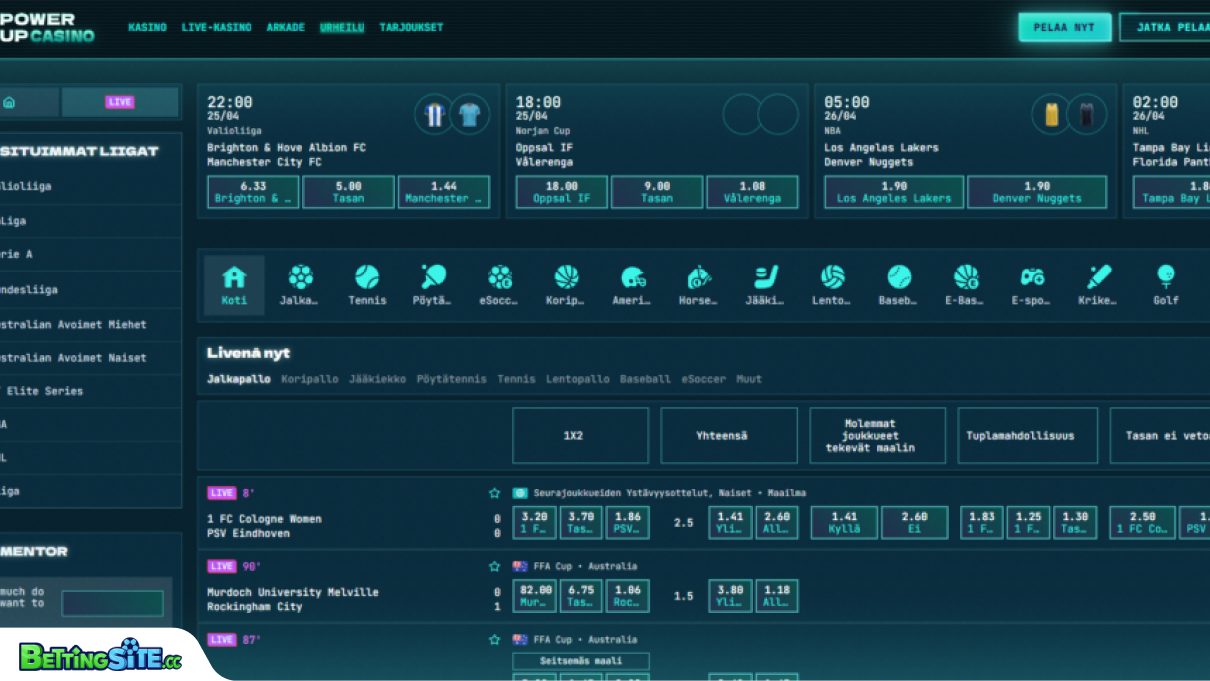Bet 1.90 on Denver Nuggets
The width and height of the screenshot is (1210, 681).
pos(1038,192)
